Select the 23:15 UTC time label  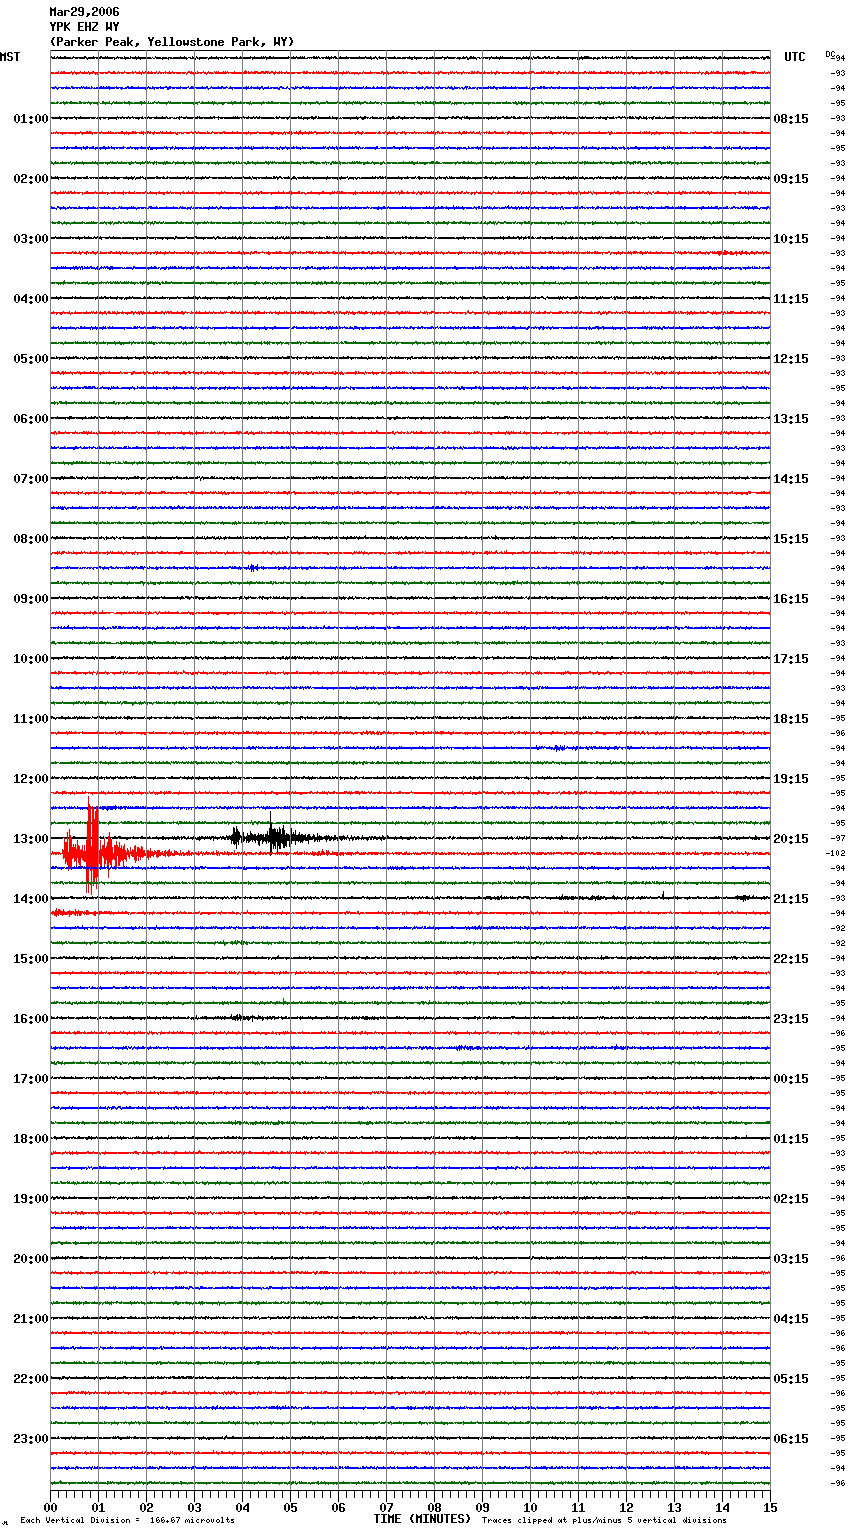[791, 1019]
